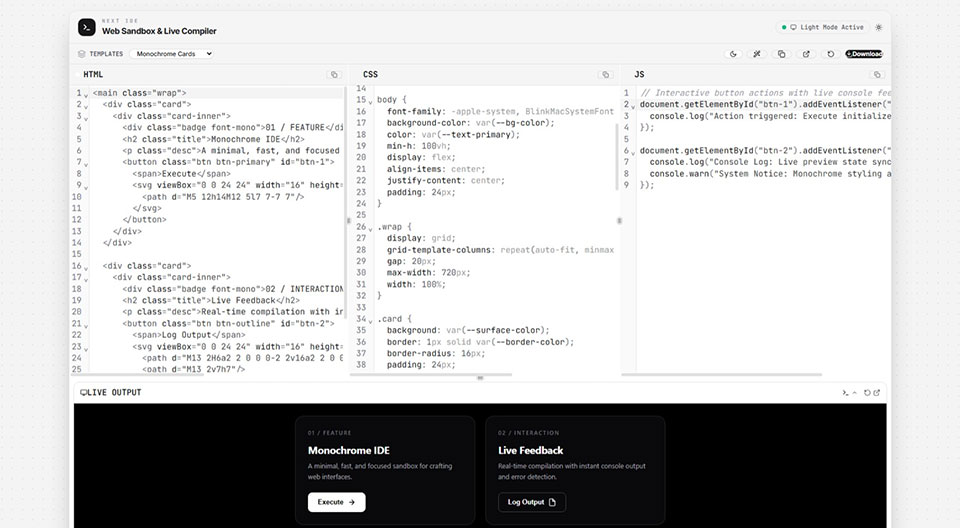This screenshot has height=528, width=960.
Task: Click the moon dark mode toolbar icon
Action: point(733,54)
